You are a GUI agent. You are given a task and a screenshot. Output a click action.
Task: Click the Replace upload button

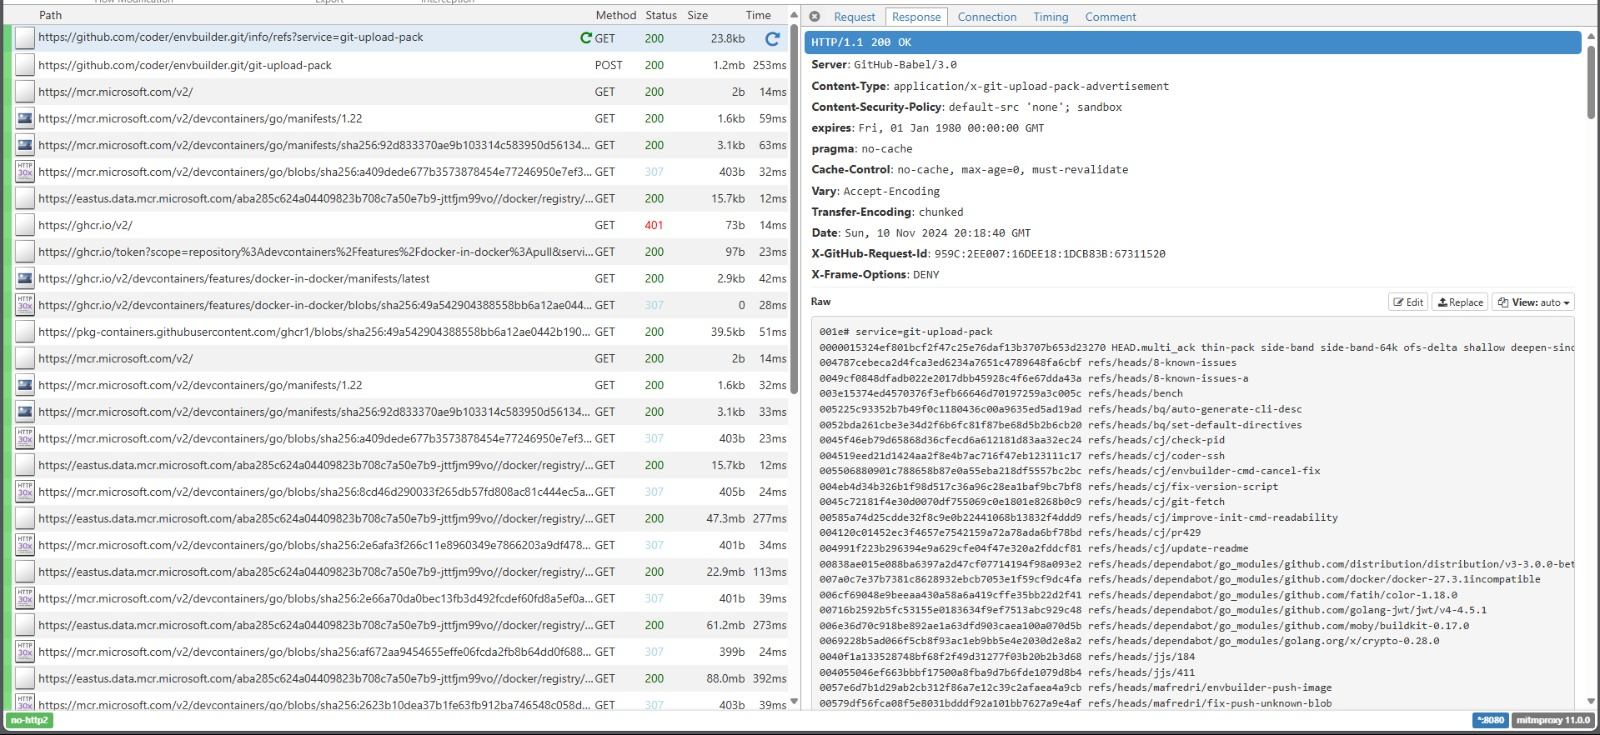pyautogui.click(x=1460, y=302)
